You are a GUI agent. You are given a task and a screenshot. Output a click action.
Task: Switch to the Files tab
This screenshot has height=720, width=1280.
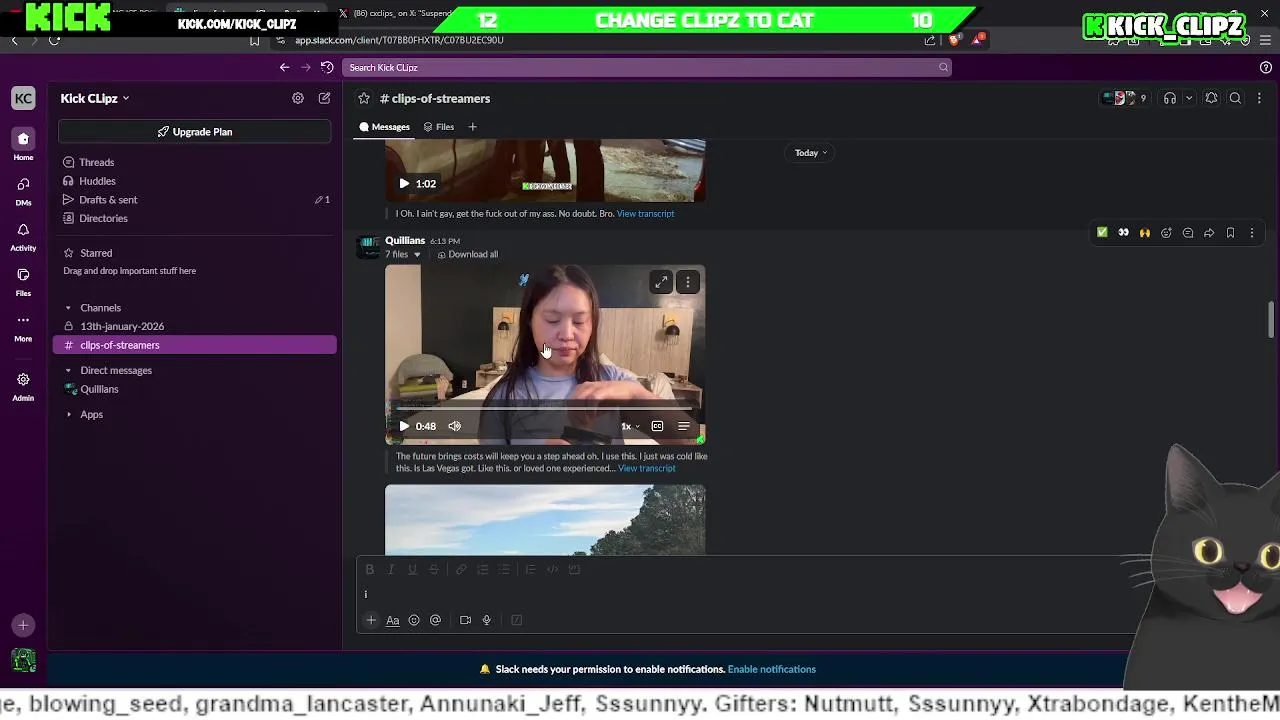click(439, 127)
